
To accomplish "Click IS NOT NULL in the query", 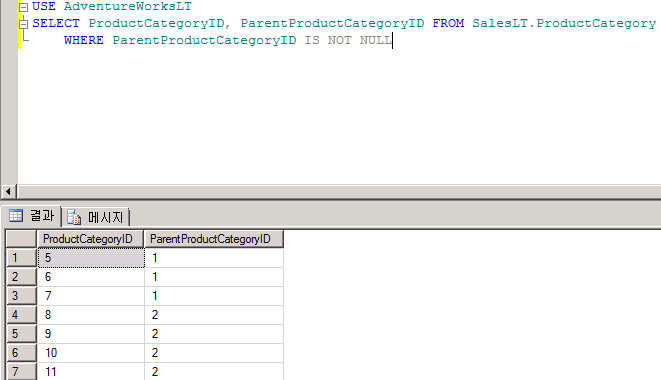I will 348,40.
